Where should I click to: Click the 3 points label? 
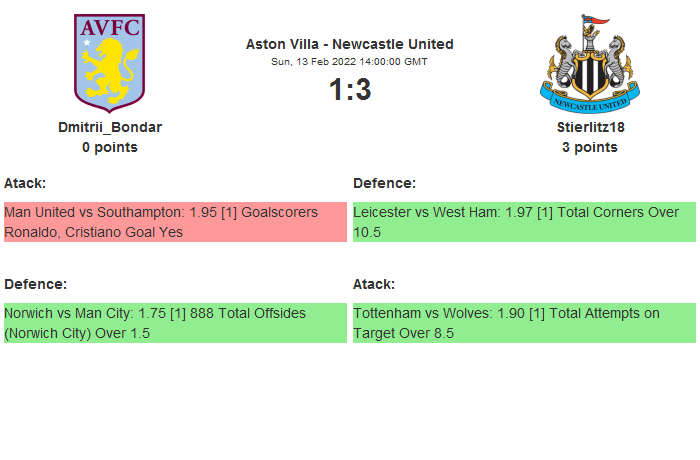coord(590,147)
